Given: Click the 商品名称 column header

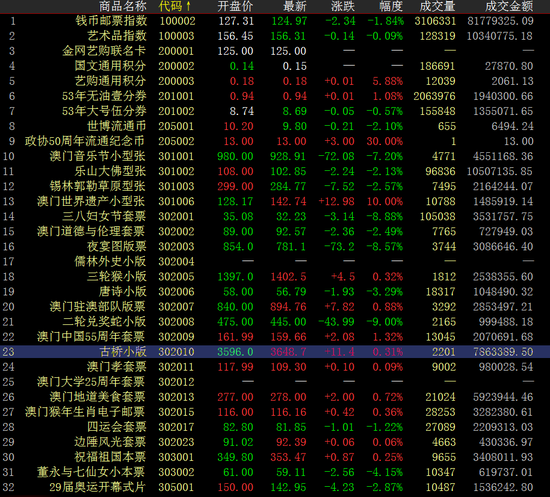Looking at the screenshot, I should [122, 6].
